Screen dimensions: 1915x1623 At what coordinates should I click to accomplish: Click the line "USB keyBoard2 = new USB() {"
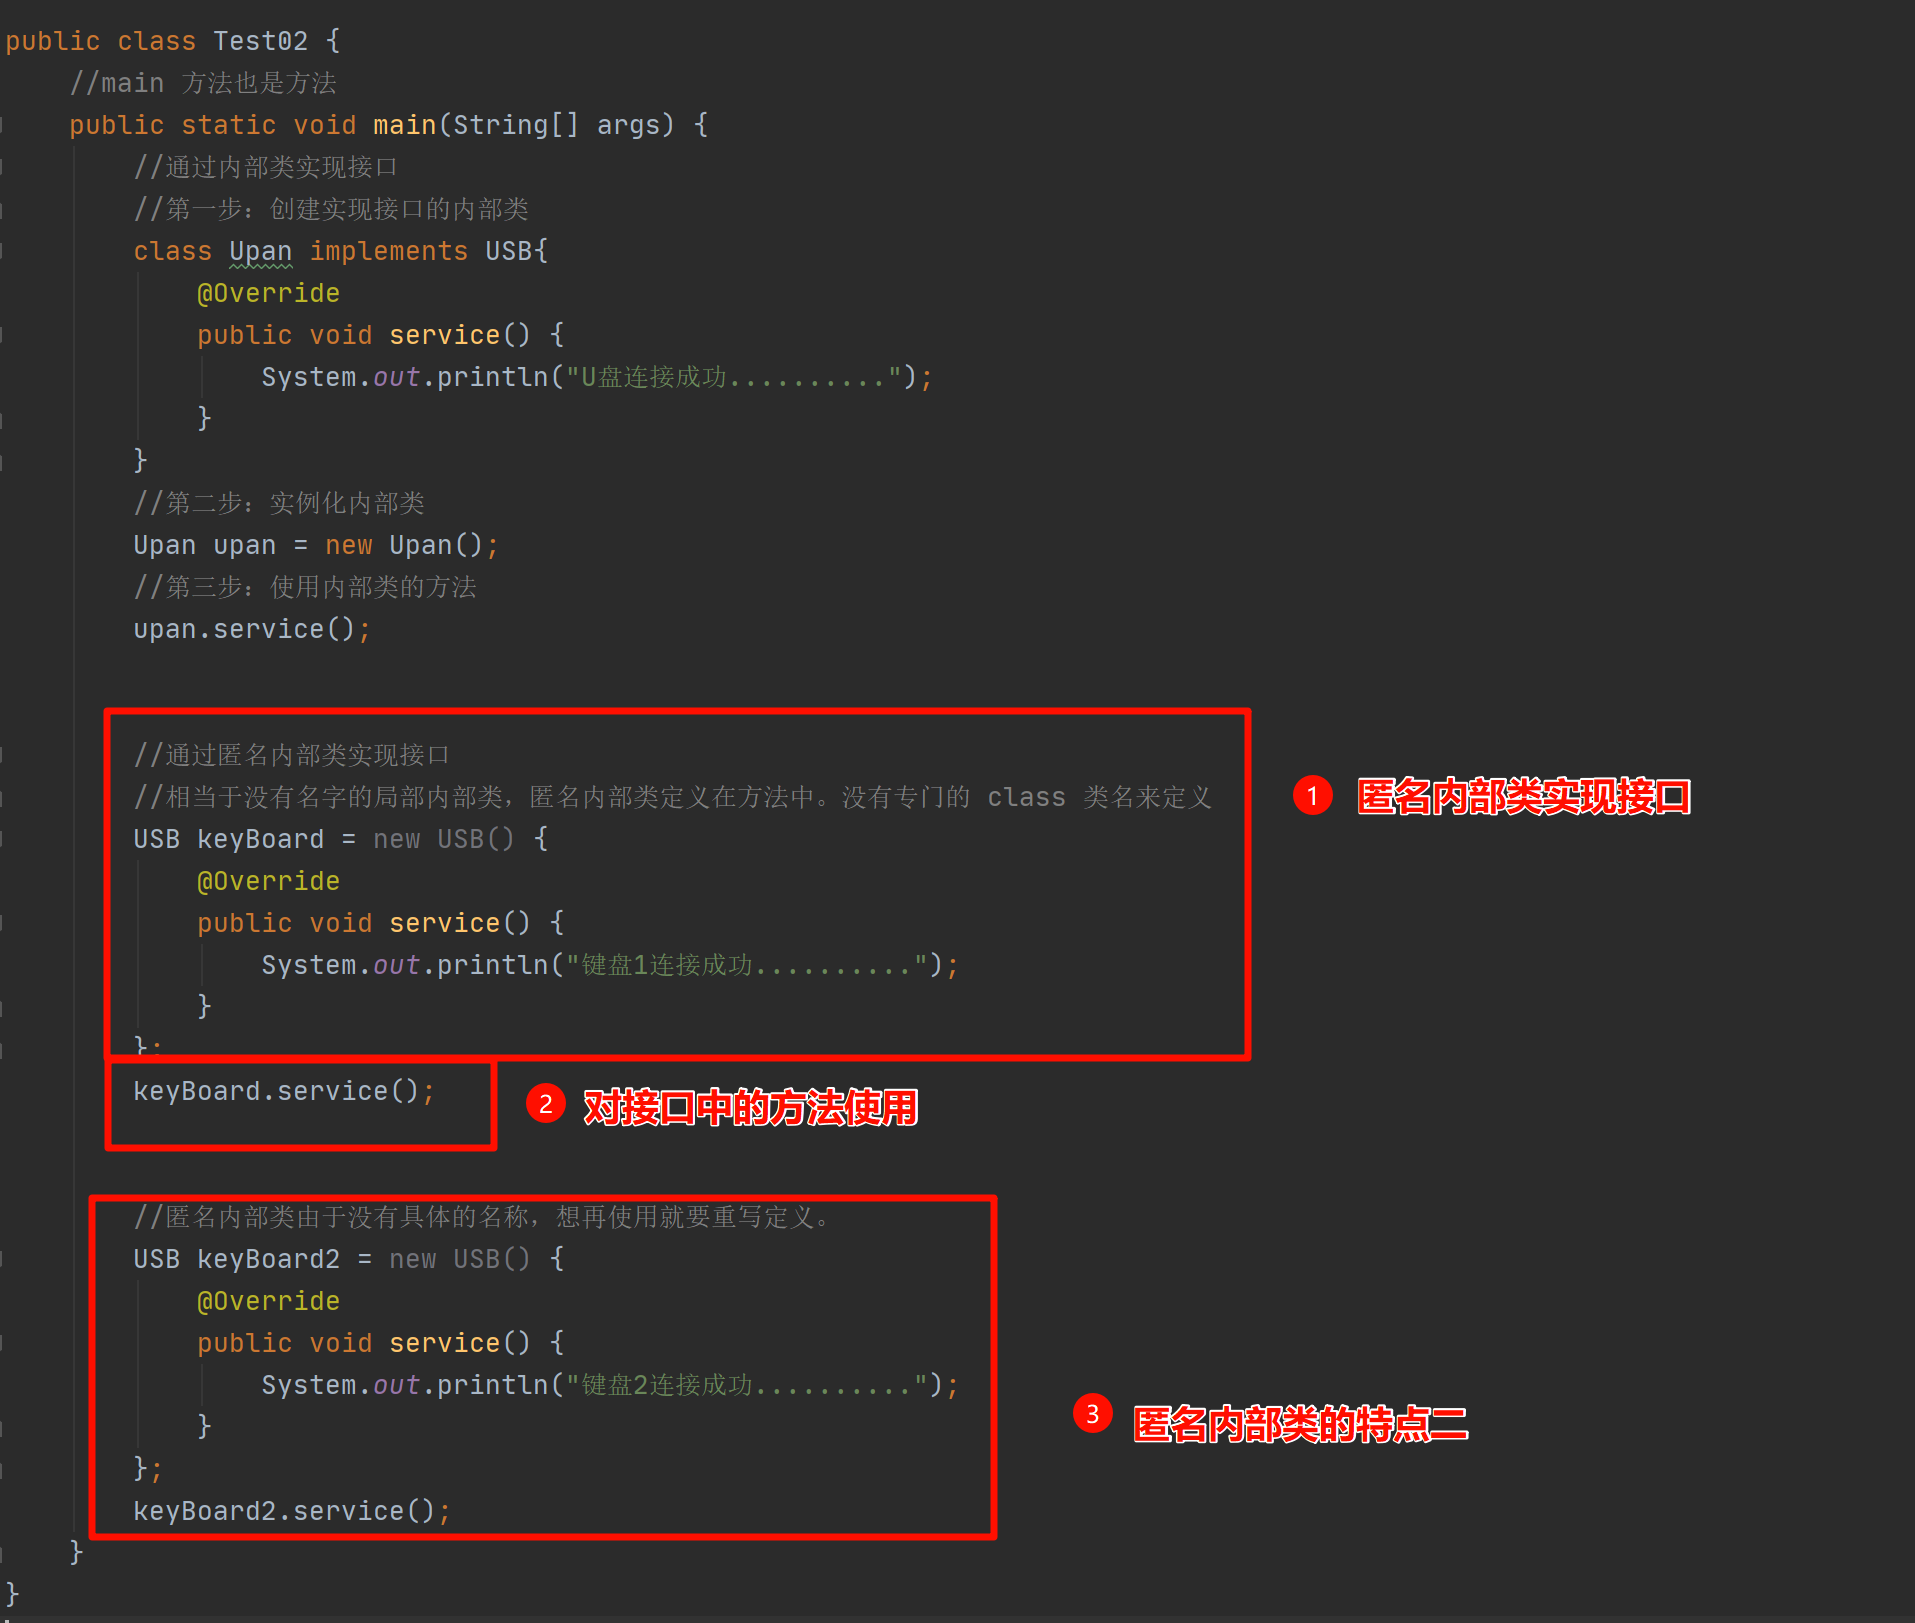click(x=349, y=1259)
